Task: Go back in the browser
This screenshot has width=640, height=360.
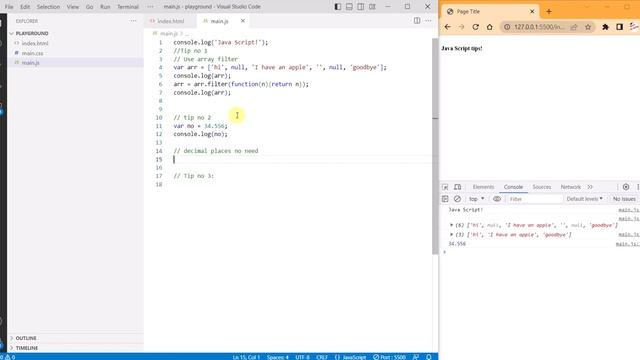Action: [x=448, y=27]
